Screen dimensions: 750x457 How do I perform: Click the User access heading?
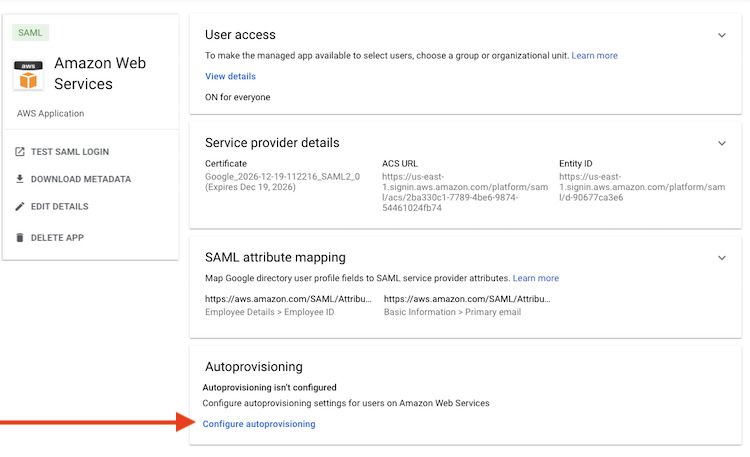pyautogui.click(x=240, y=34)
